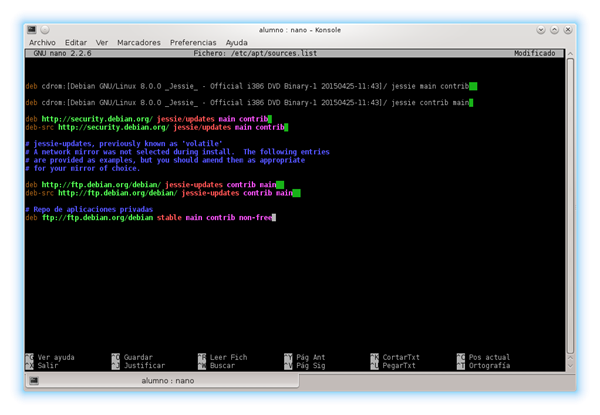Click the Konsole terminal icon in title bar
The width and height of the screenshot is (600, 415).
[x=32, y=29]
